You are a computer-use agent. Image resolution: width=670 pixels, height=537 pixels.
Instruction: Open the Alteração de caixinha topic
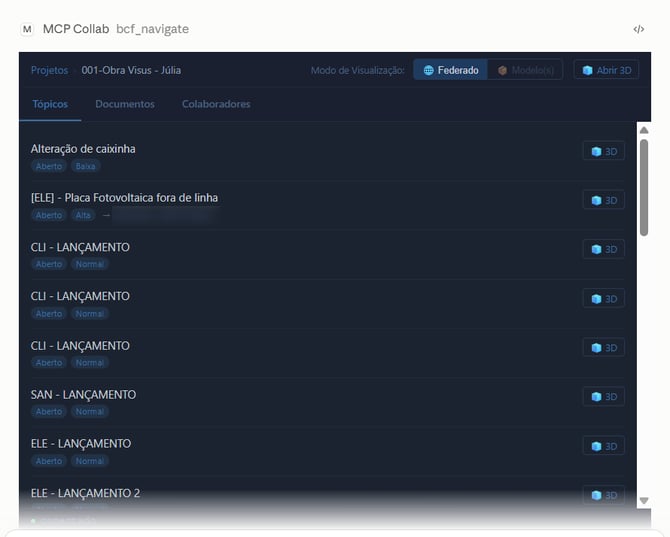(83, 149)
